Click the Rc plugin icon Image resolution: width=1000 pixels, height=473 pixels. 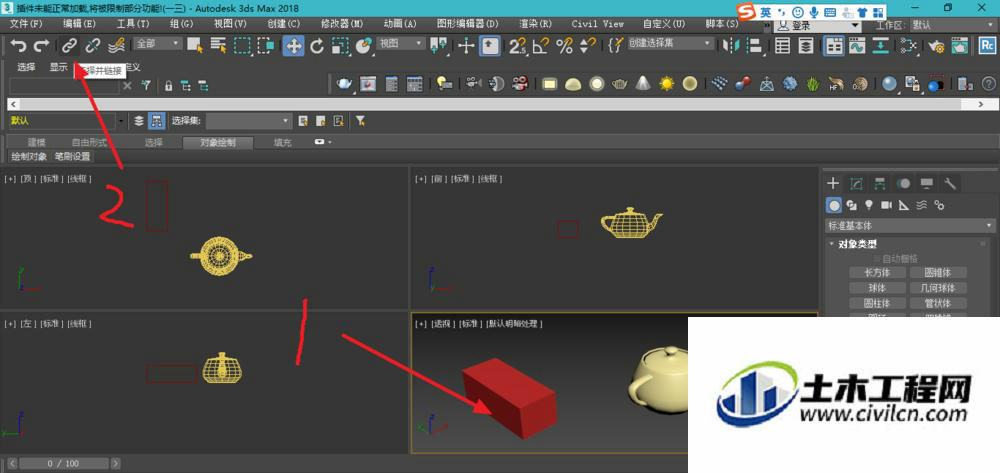pos(988,45)
